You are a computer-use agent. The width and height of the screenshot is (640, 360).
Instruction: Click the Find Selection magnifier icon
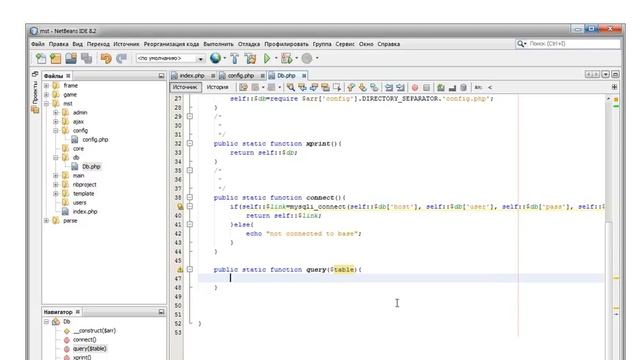point(291,87)
